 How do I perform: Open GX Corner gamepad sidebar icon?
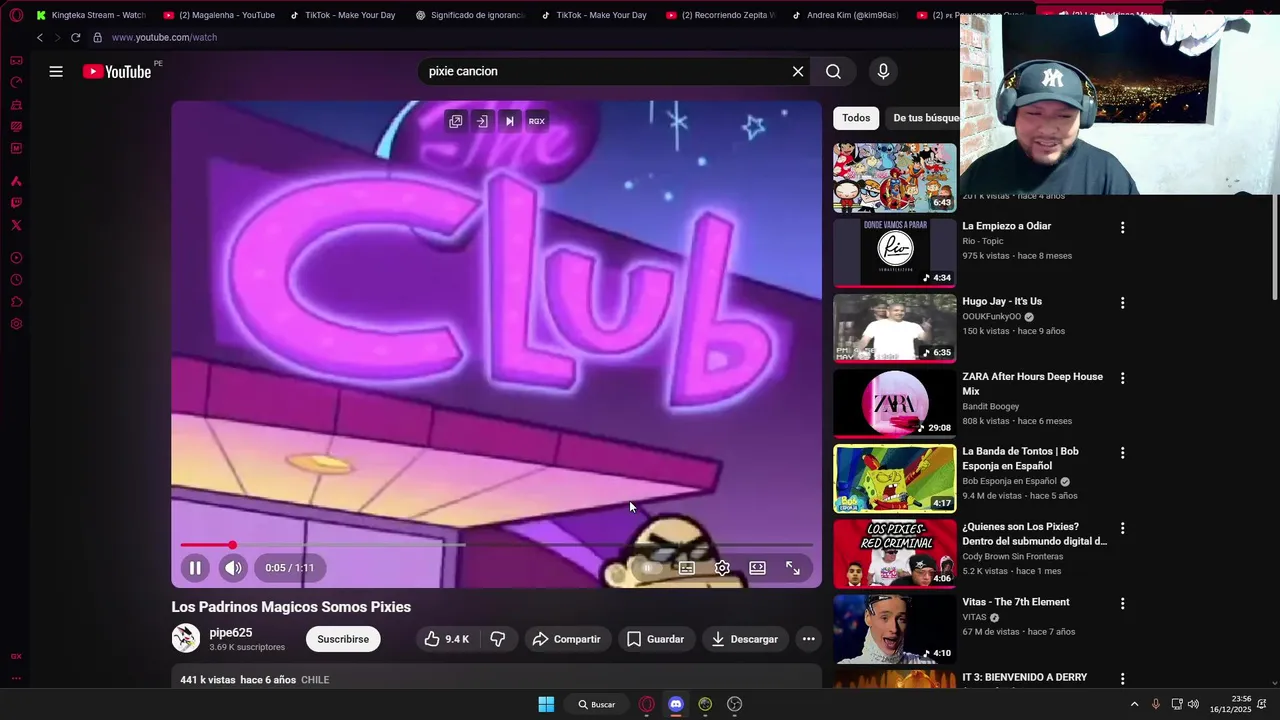(x=16, y=61)
